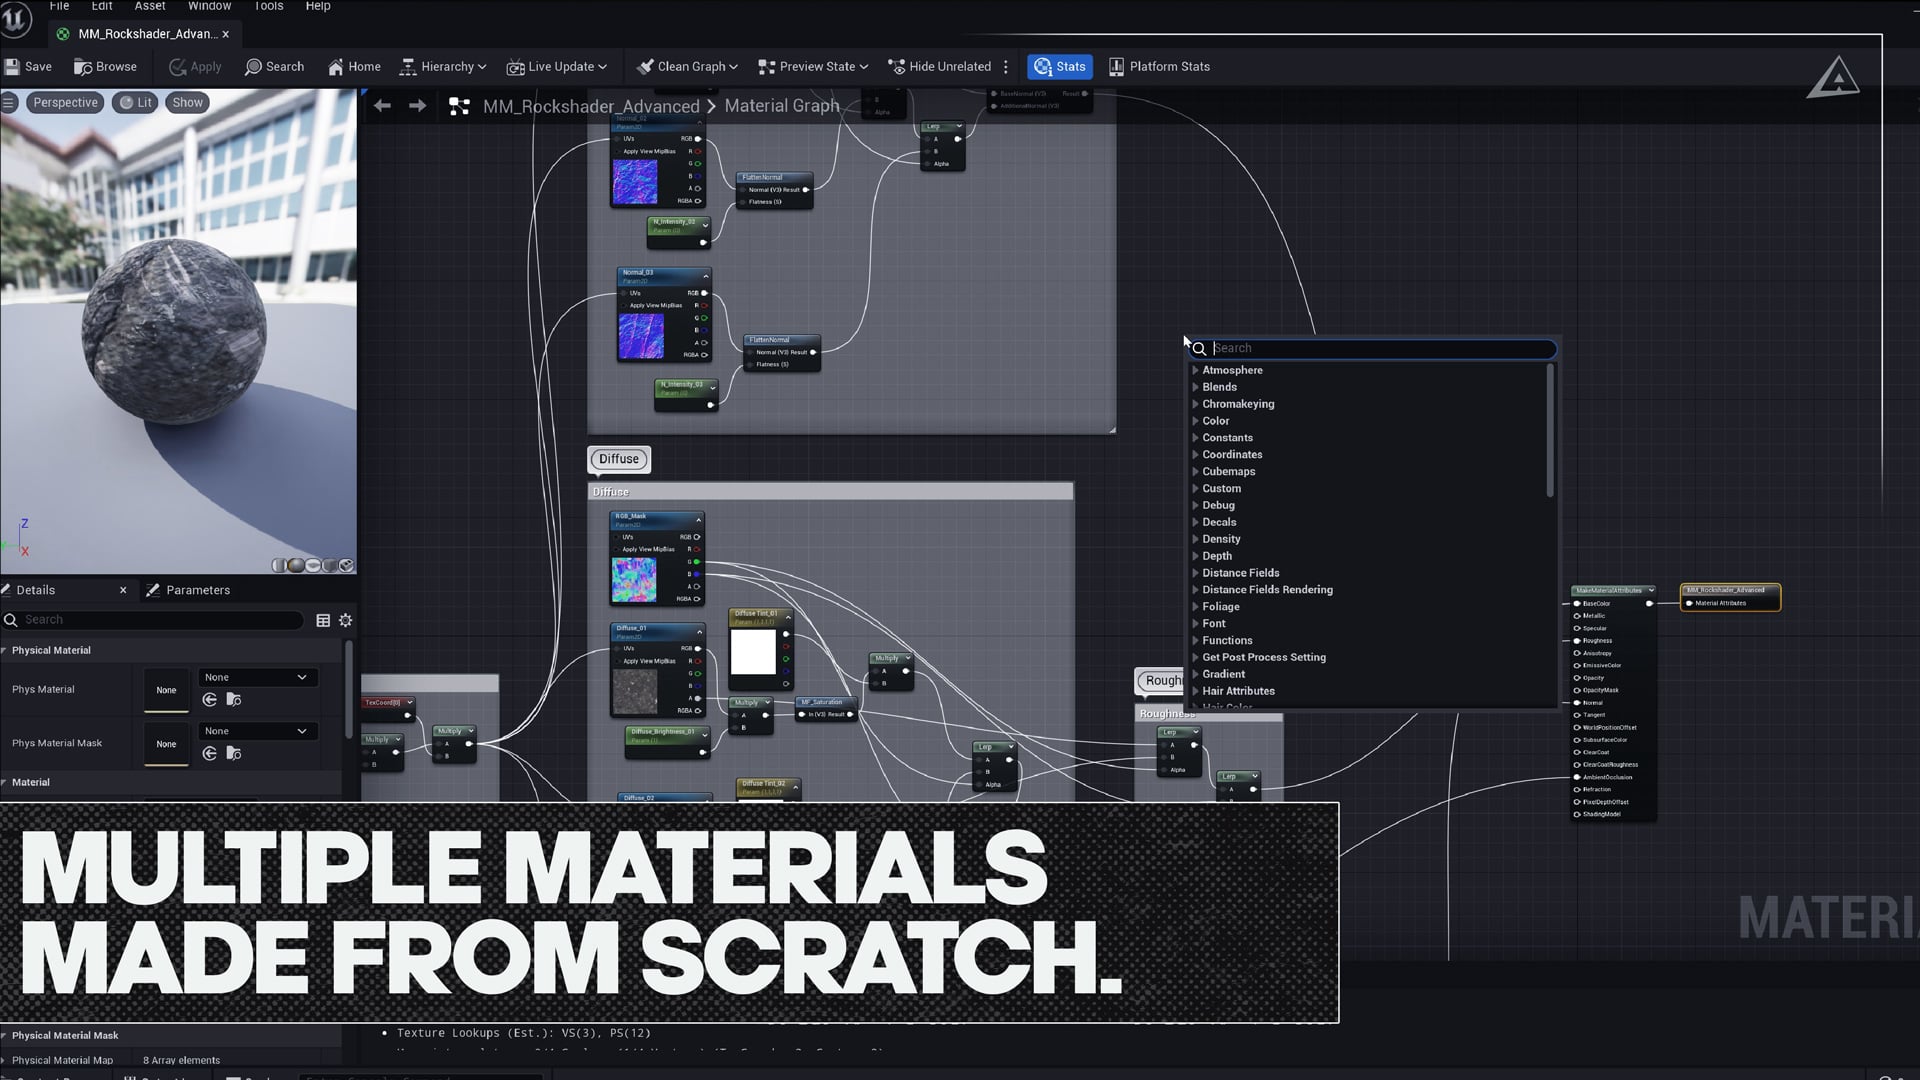Click the Unreal Engine logo icon

pyautogui.click(x=16, y=19)
